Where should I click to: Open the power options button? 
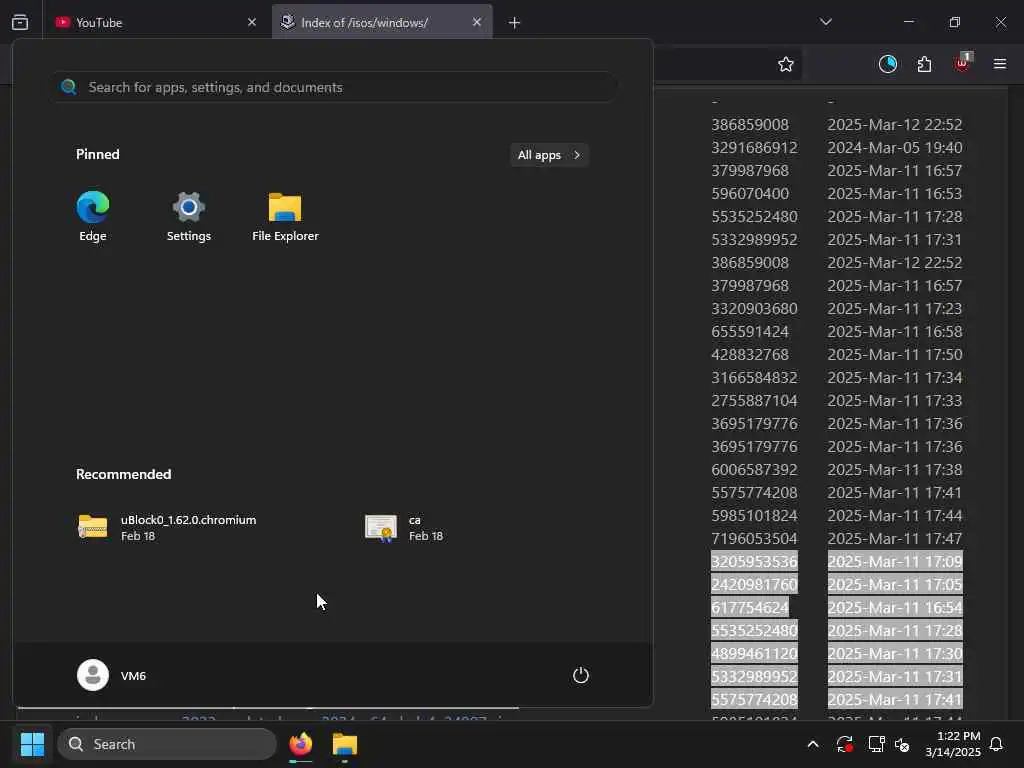point(581,675)
